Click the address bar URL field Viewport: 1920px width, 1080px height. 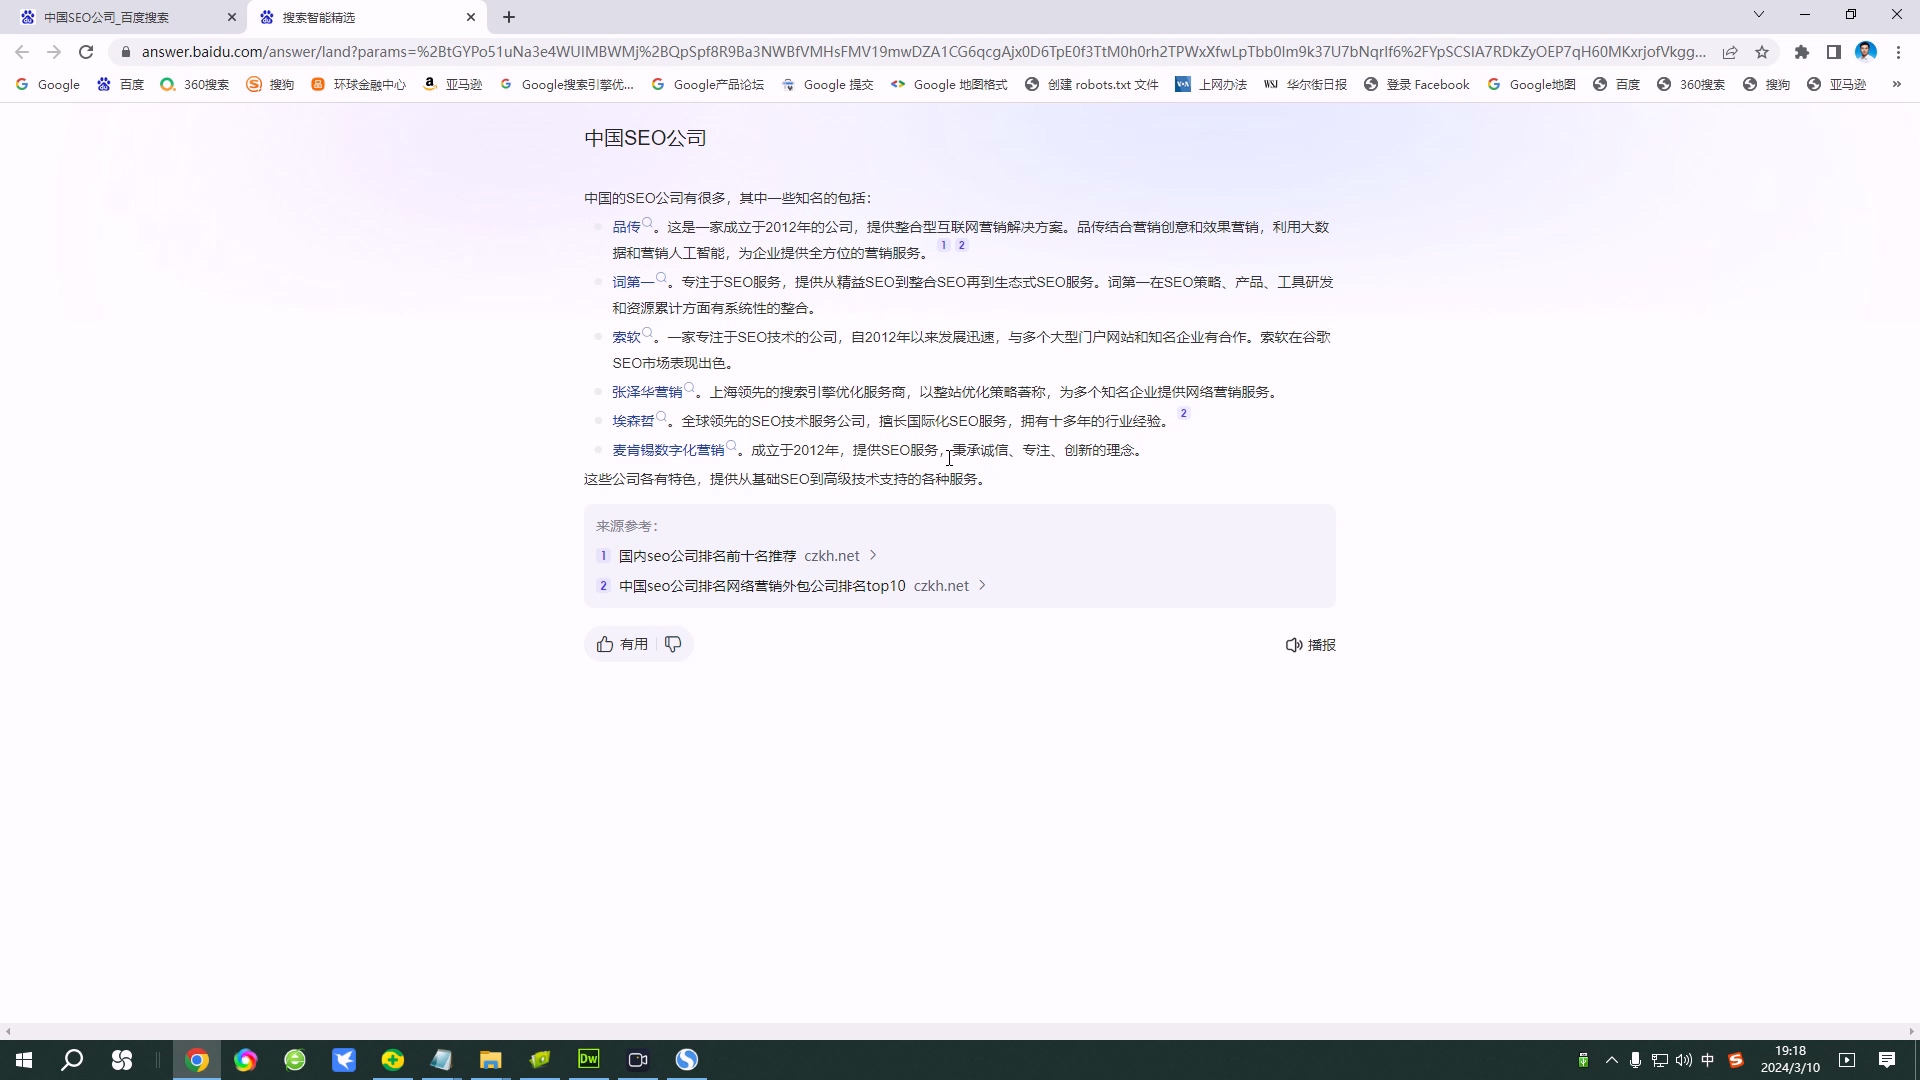(x=923, y=52)
